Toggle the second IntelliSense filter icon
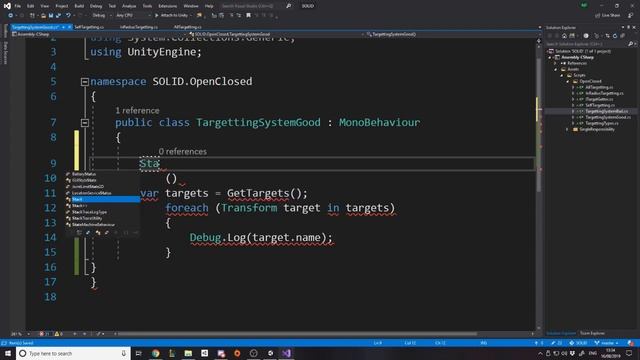The width and height of the screenshot is (640, 360). (x=88, y=233)
